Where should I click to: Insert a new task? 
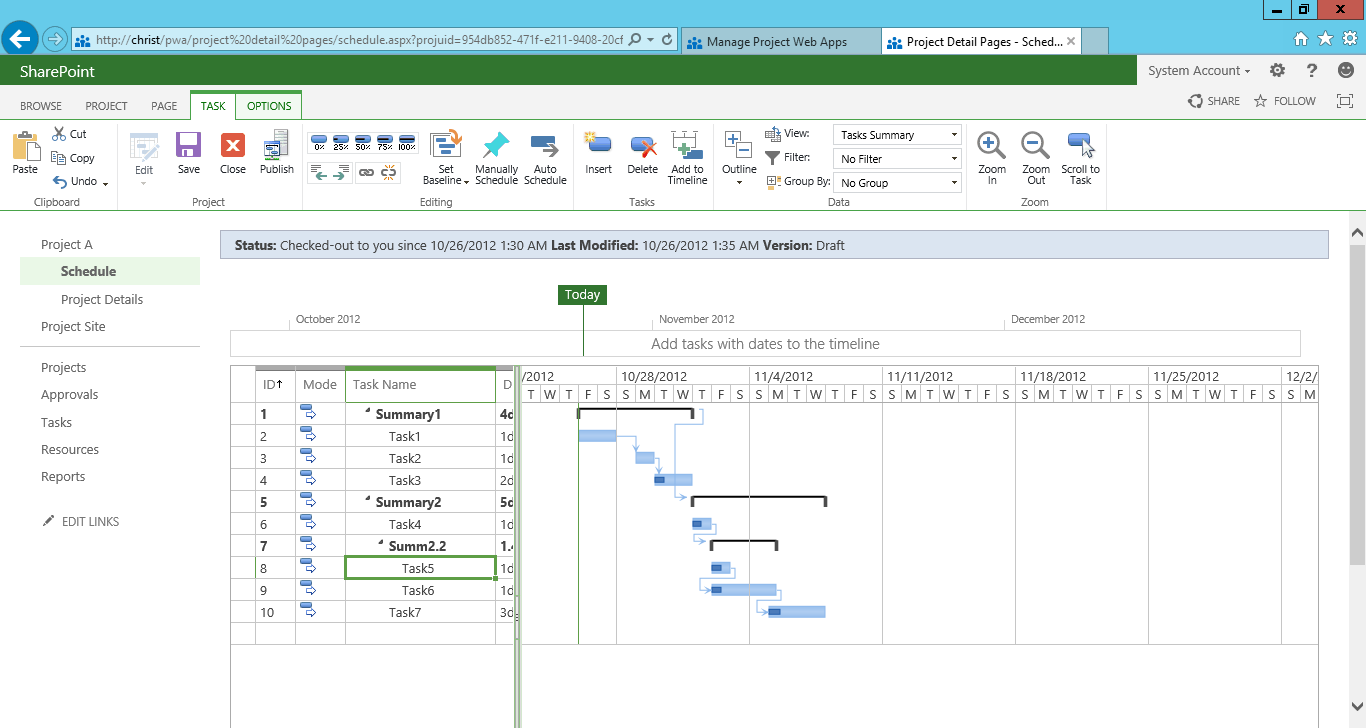pos(598,146)
